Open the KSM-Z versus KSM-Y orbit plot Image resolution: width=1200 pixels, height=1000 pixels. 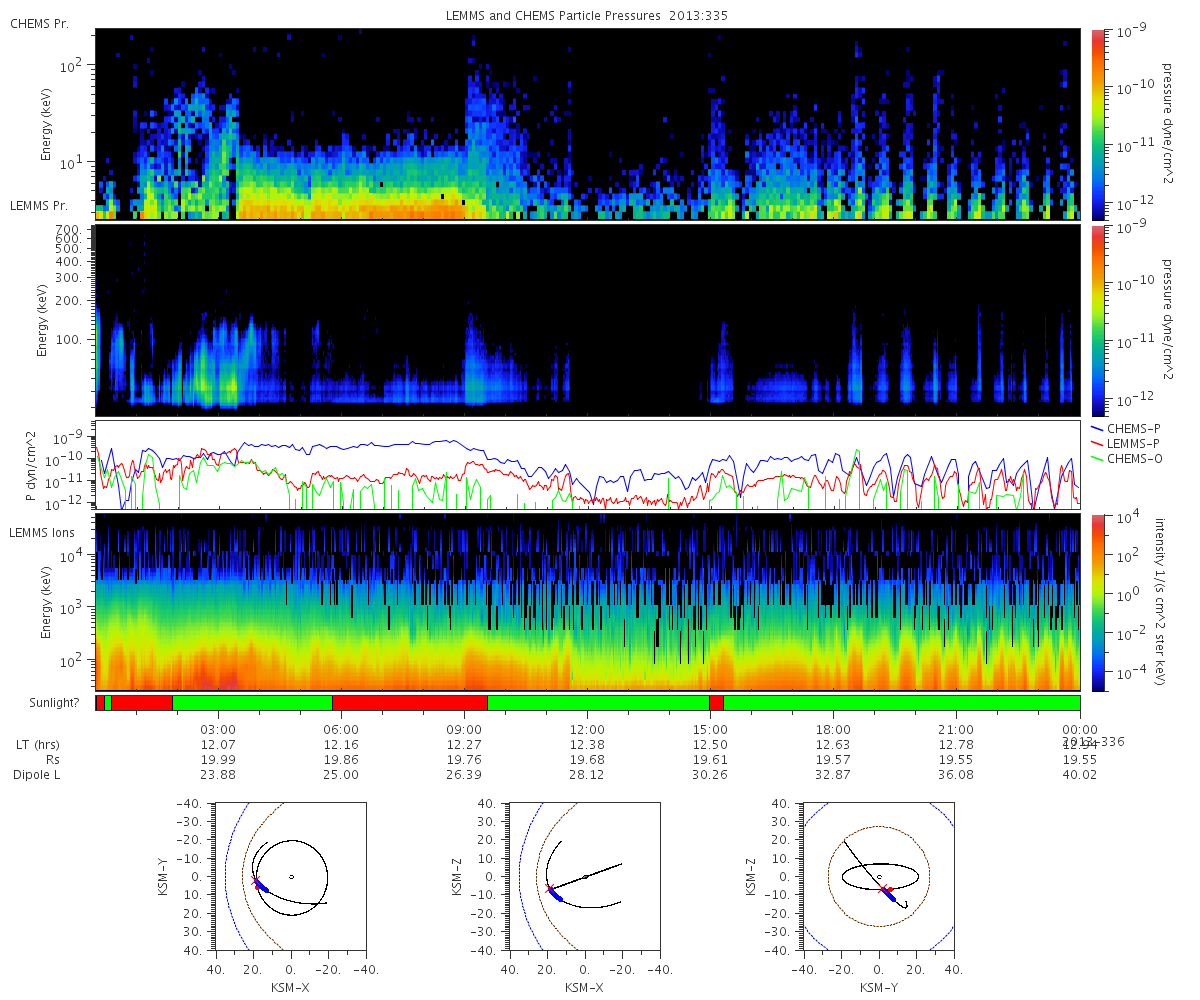coord(878,876)
